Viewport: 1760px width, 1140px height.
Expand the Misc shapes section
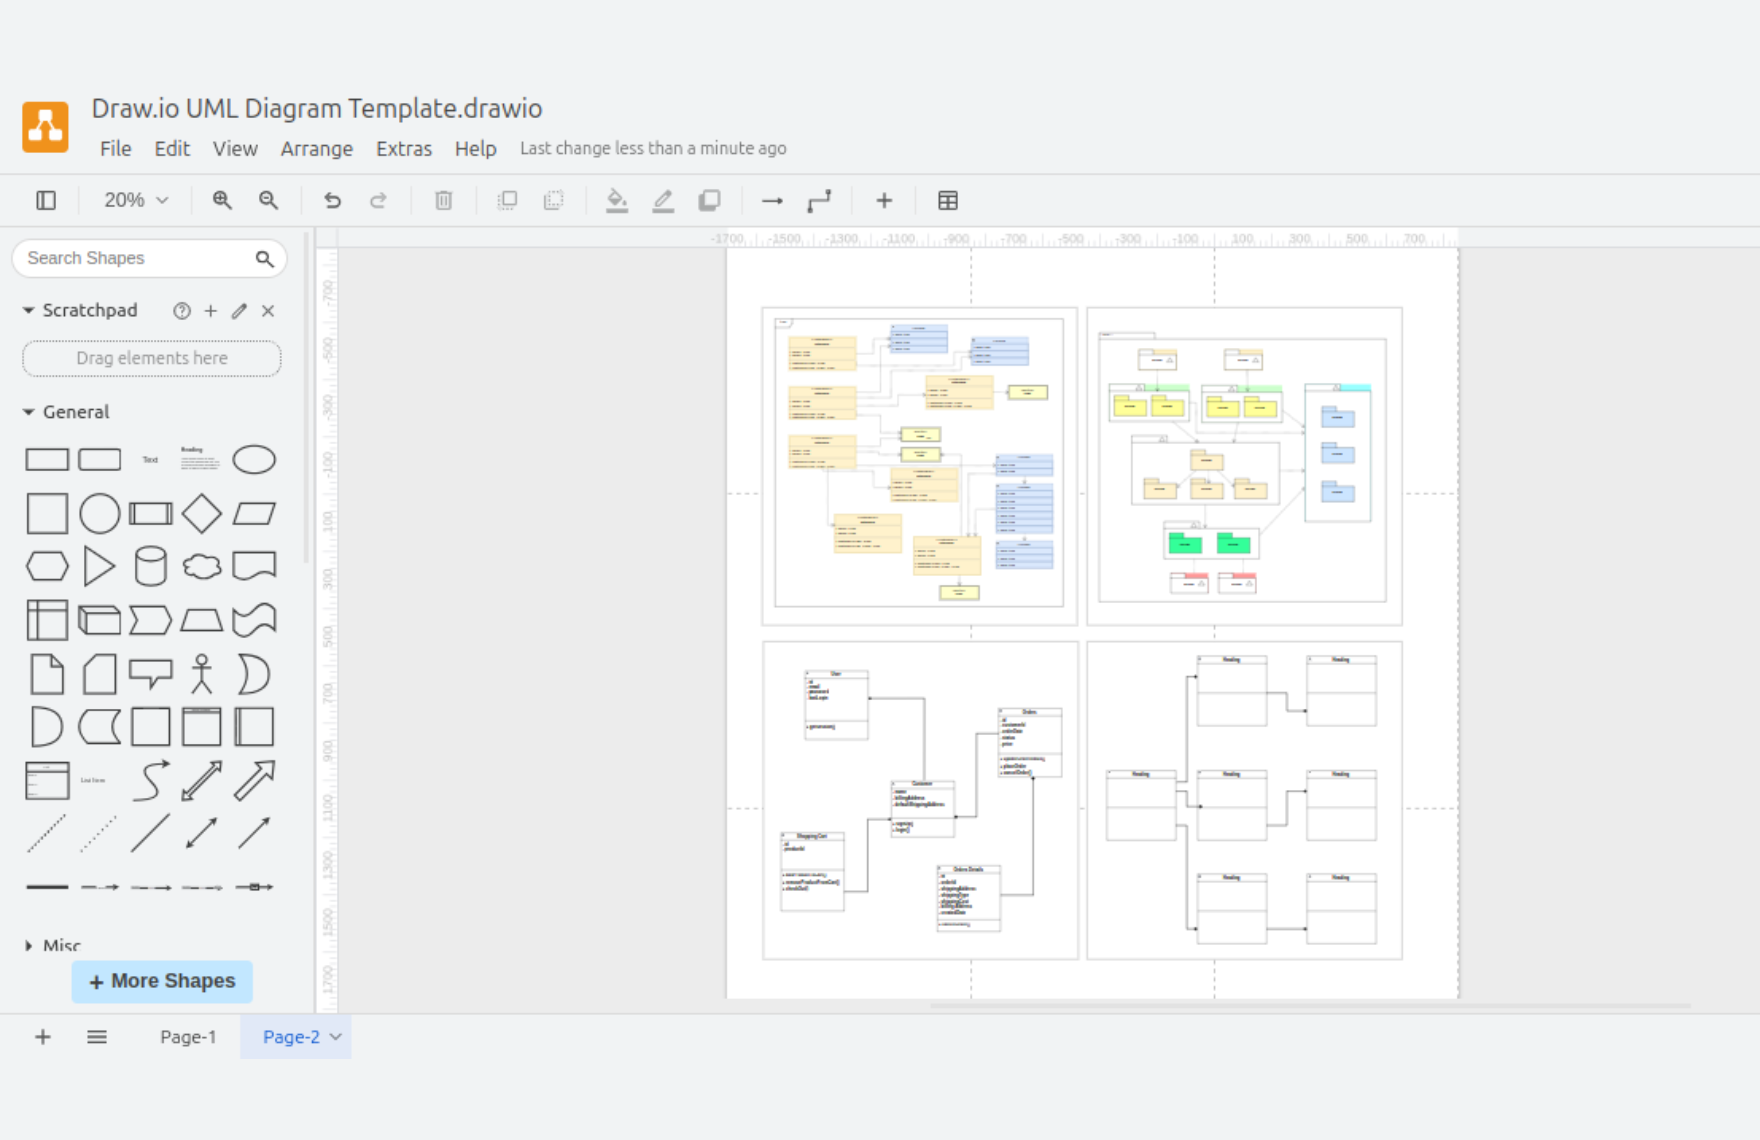point(29,945)
